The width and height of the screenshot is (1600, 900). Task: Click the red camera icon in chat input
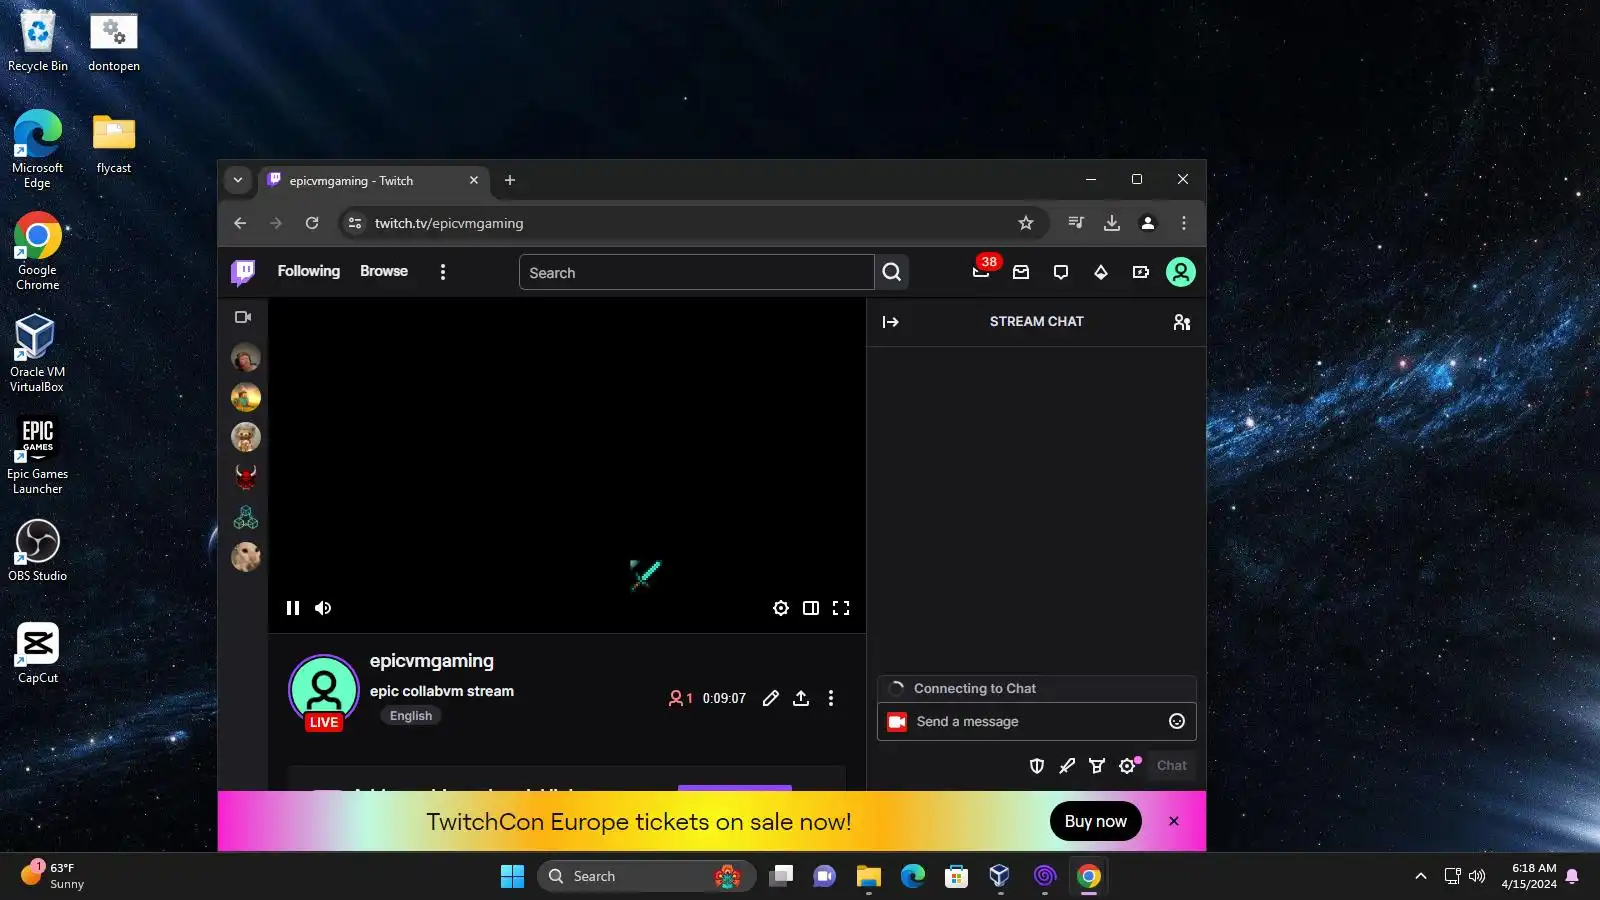(897, 722)
